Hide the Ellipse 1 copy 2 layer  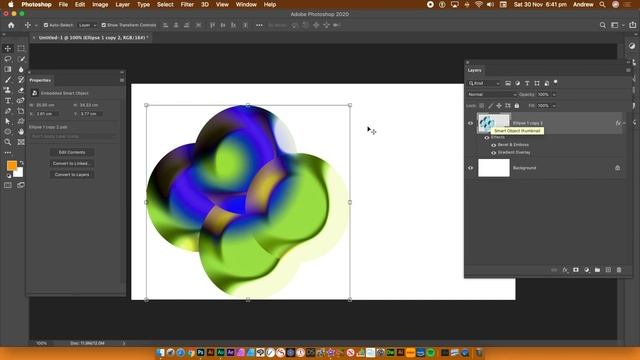(x=470, y=123)
